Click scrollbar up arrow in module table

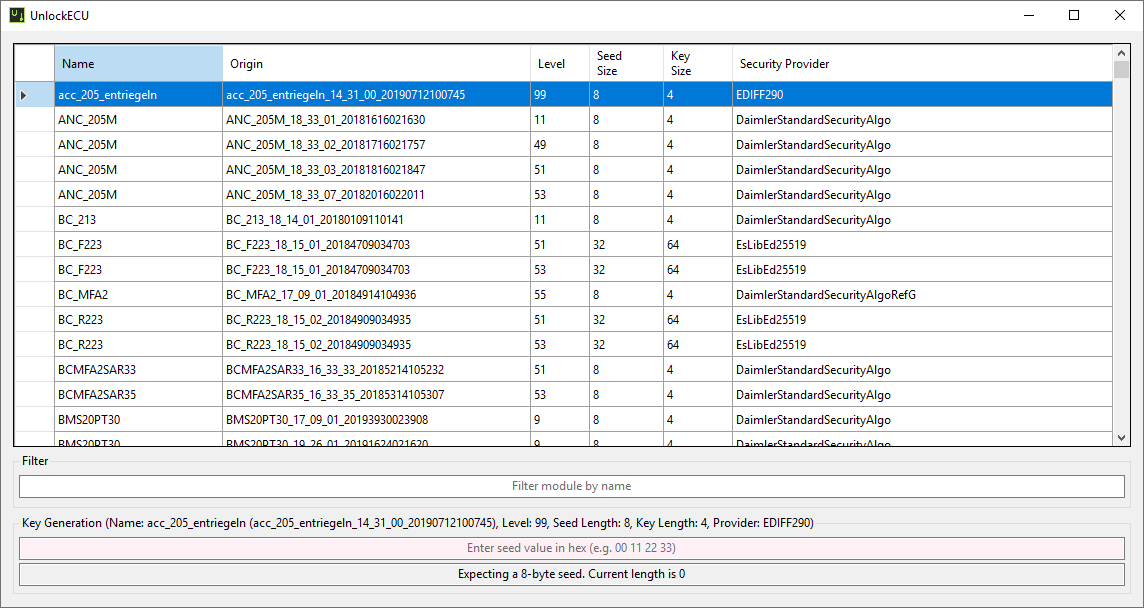click(x=1121, y=53)
